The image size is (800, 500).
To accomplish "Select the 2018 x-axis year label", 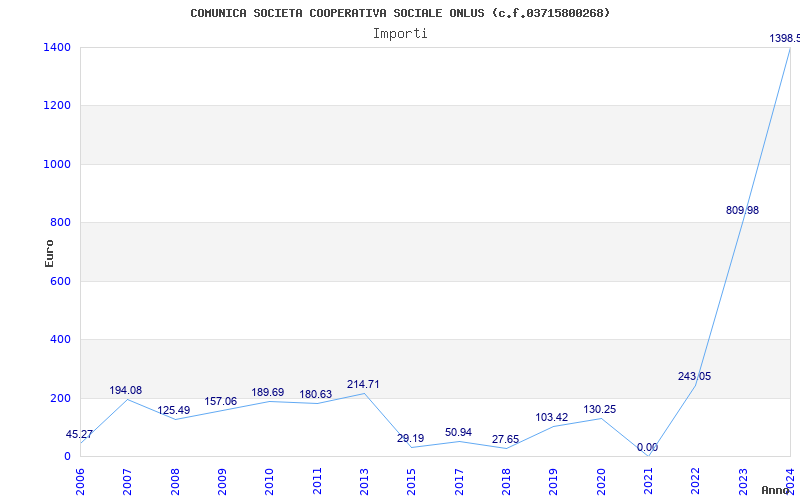I will [506, 481].
